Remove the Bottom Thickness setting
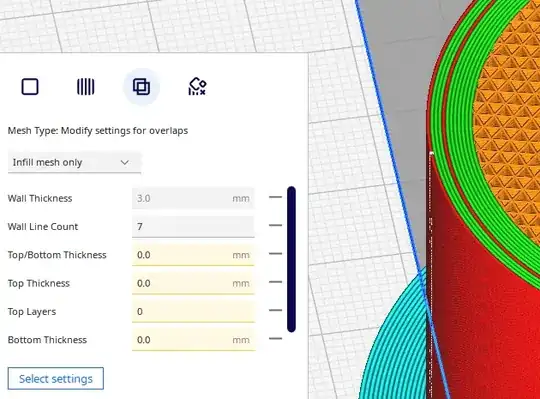The height and width of the screenshot is (399, 540). tap(275, 338)
